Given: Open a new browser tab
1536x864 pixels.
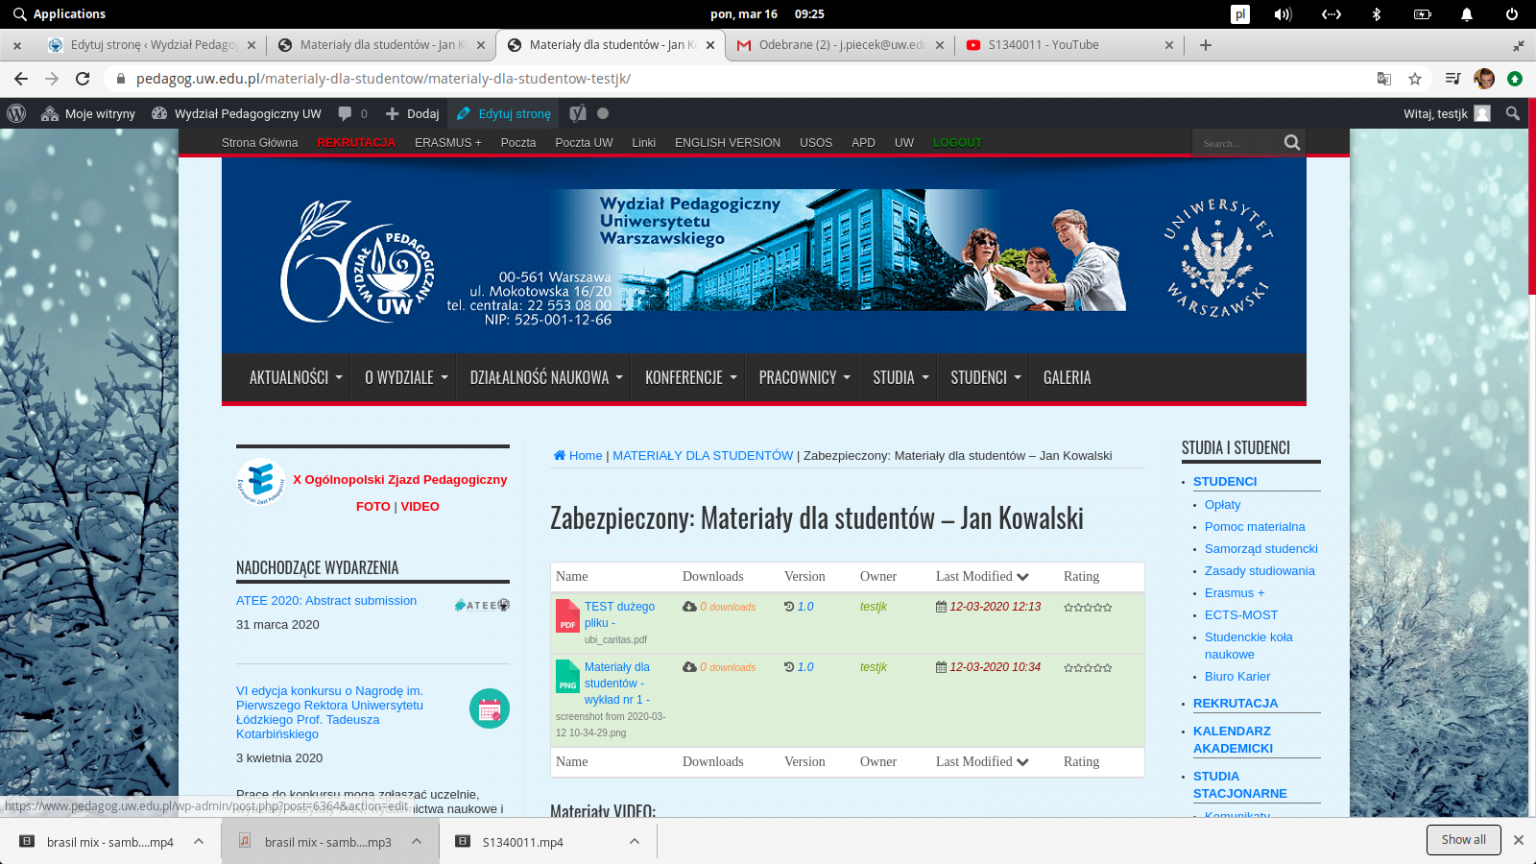Looking at the screenshot, I should [1205, 45].
